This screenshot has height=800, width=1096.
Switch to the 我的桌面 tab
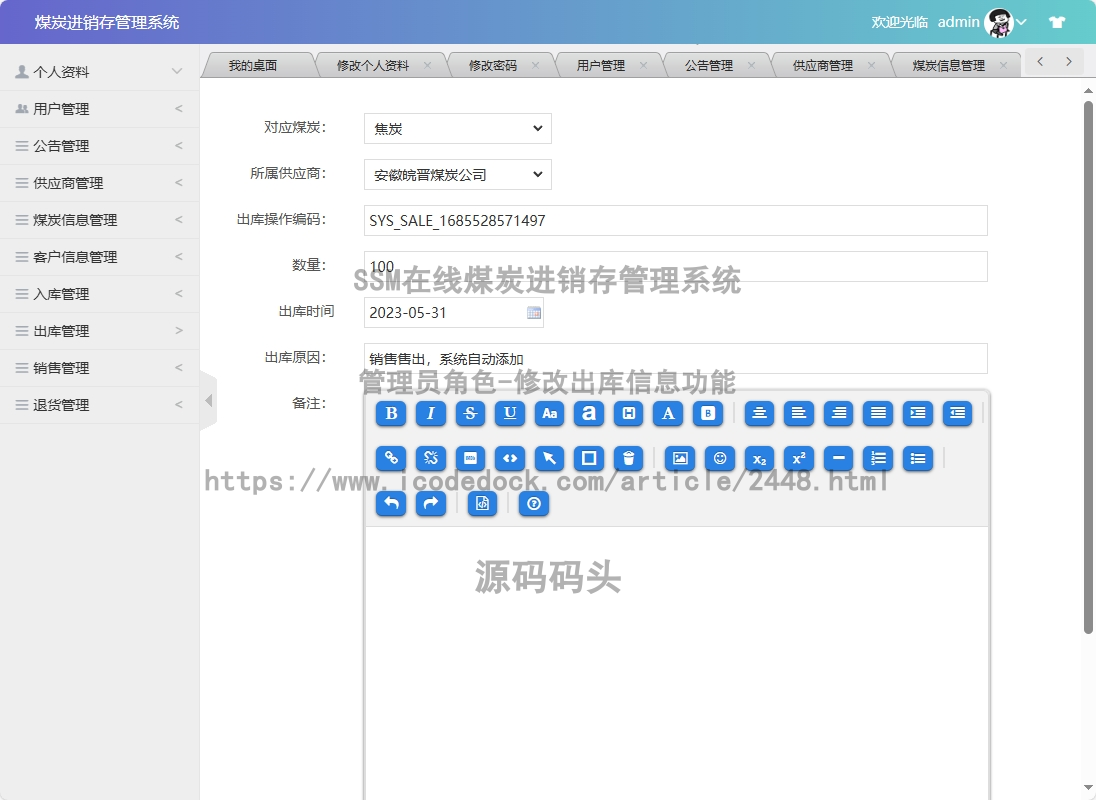coord(253,66)
